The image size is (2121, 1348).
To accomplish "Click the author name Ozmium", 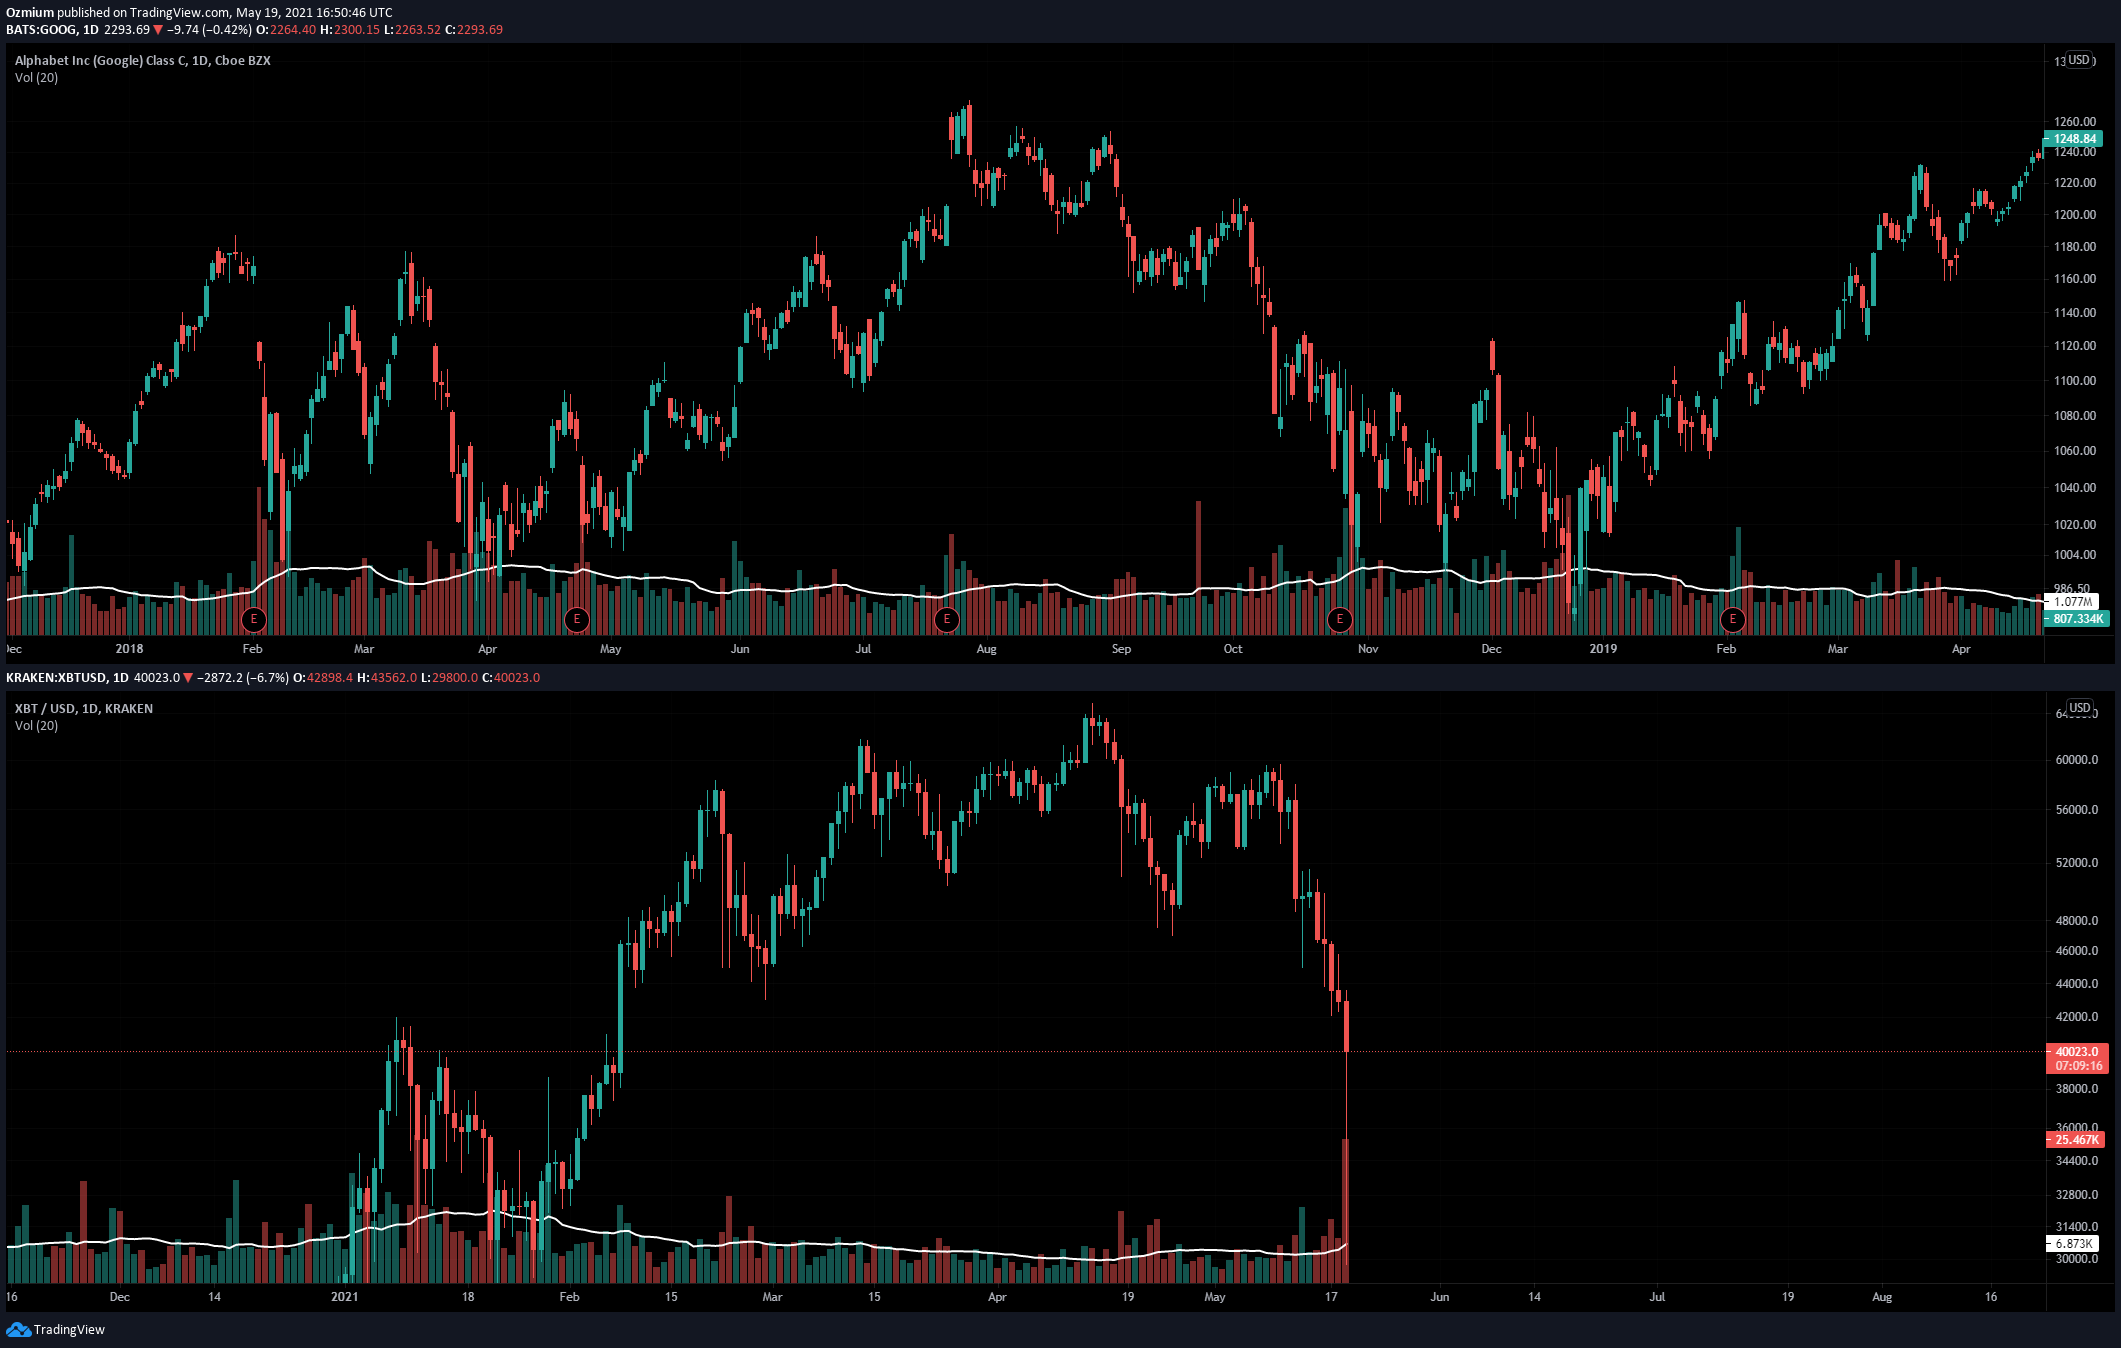I will [30, 12].
